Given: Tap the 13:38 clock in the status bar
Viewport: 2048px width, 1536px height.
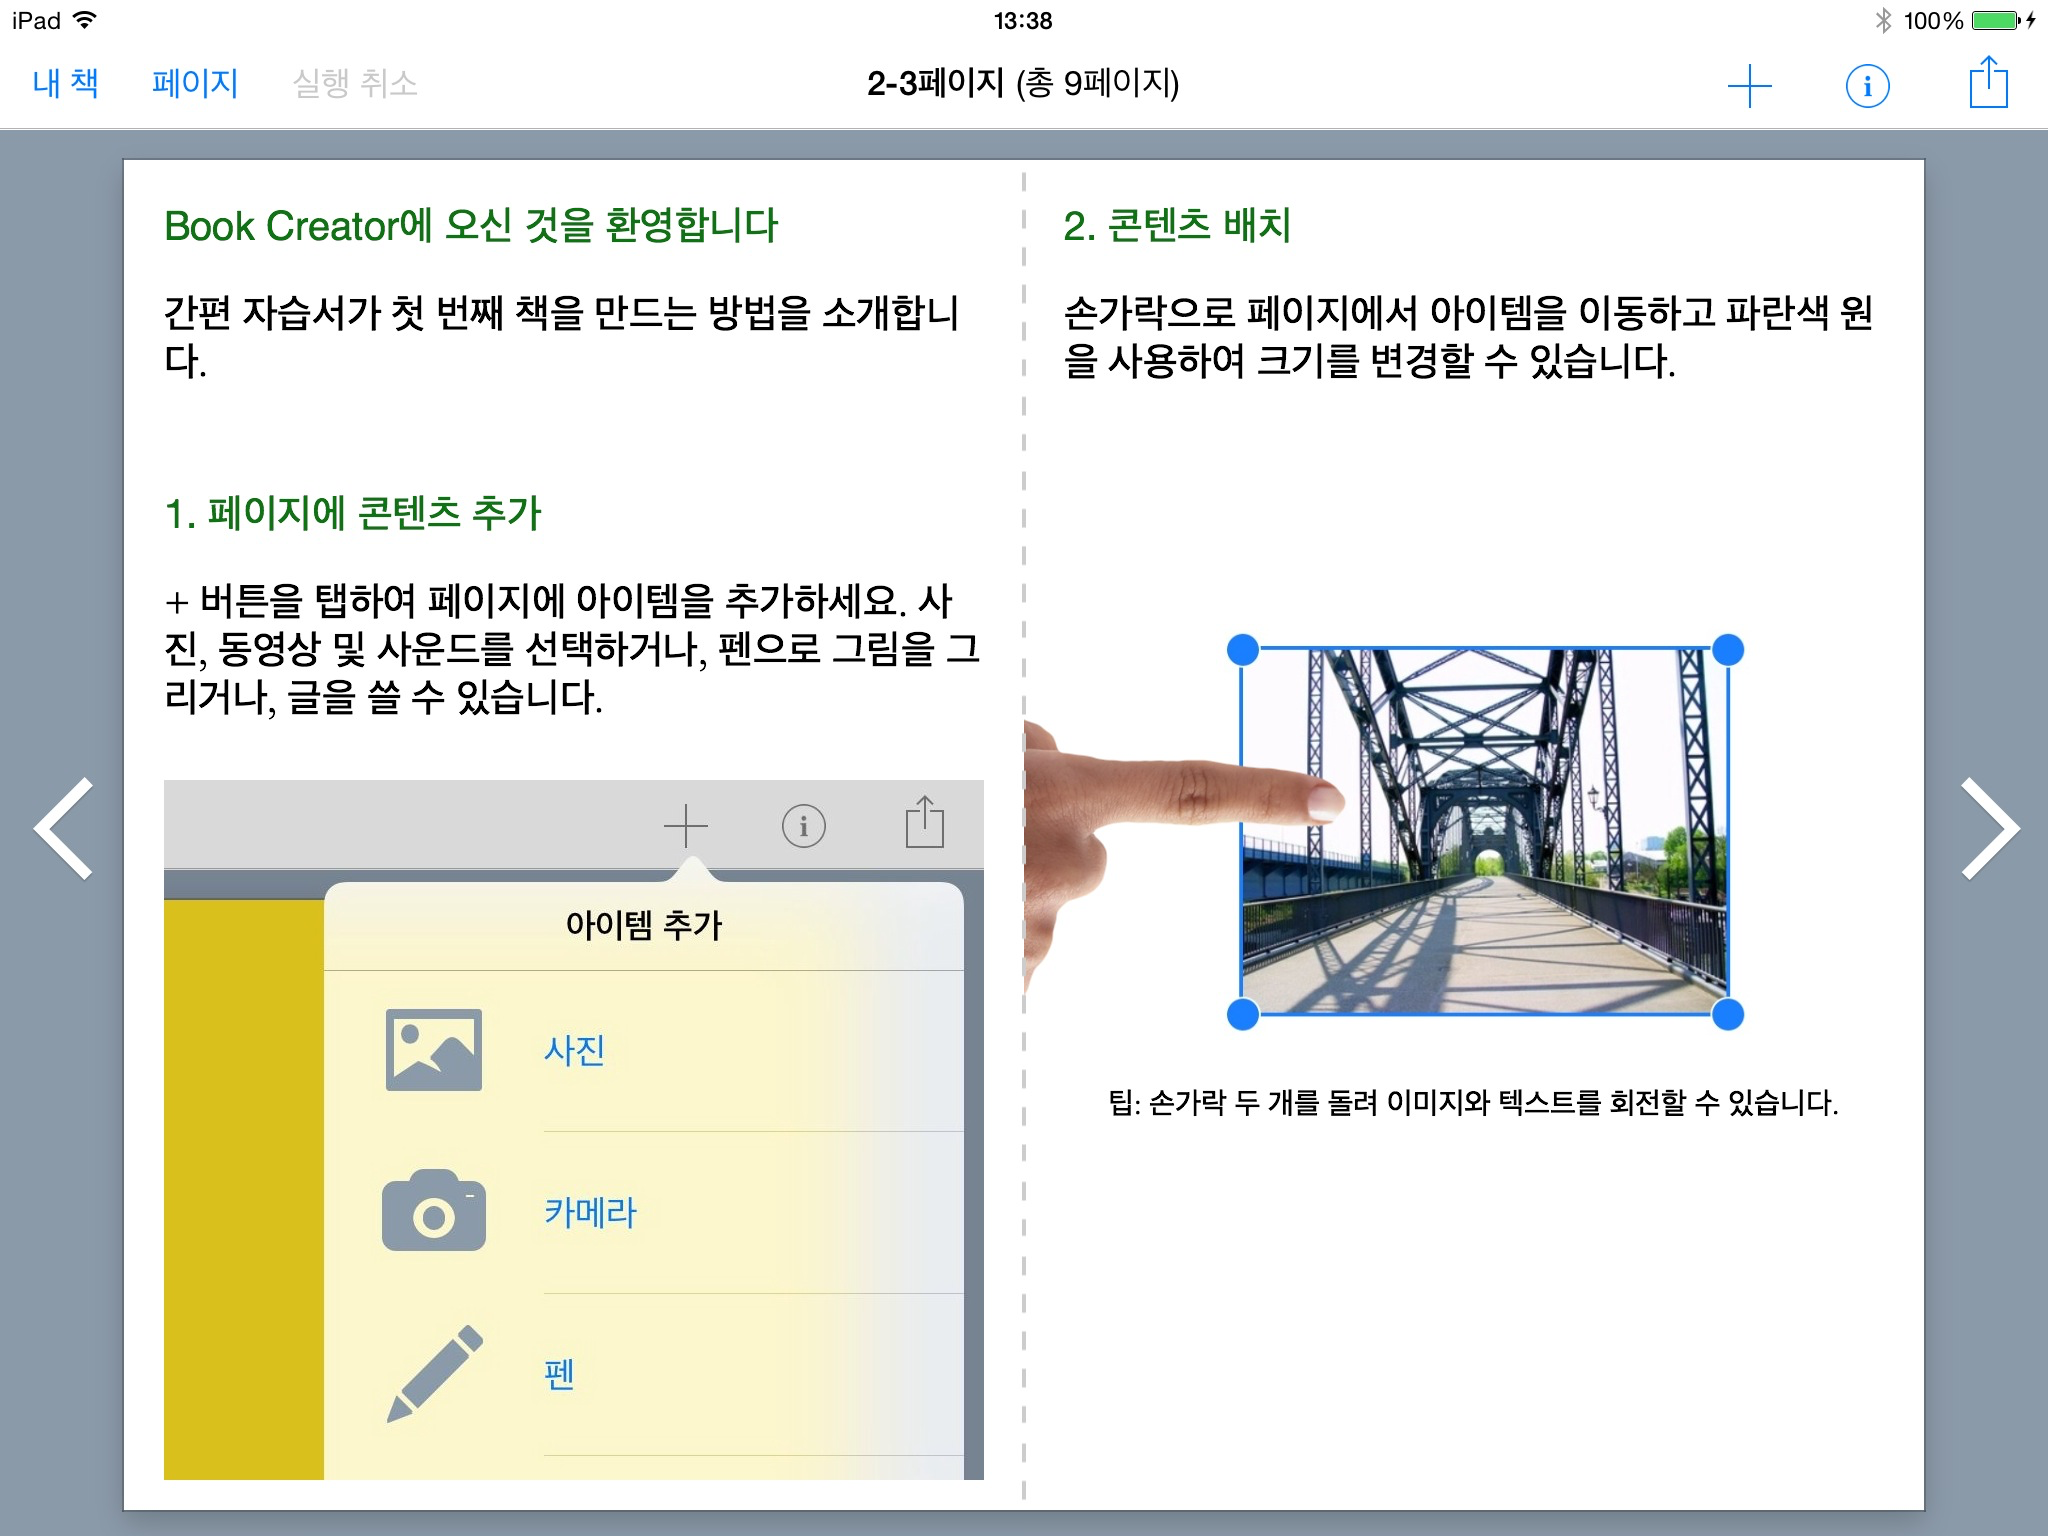Looking at the screenshot, I should 1023,20.
